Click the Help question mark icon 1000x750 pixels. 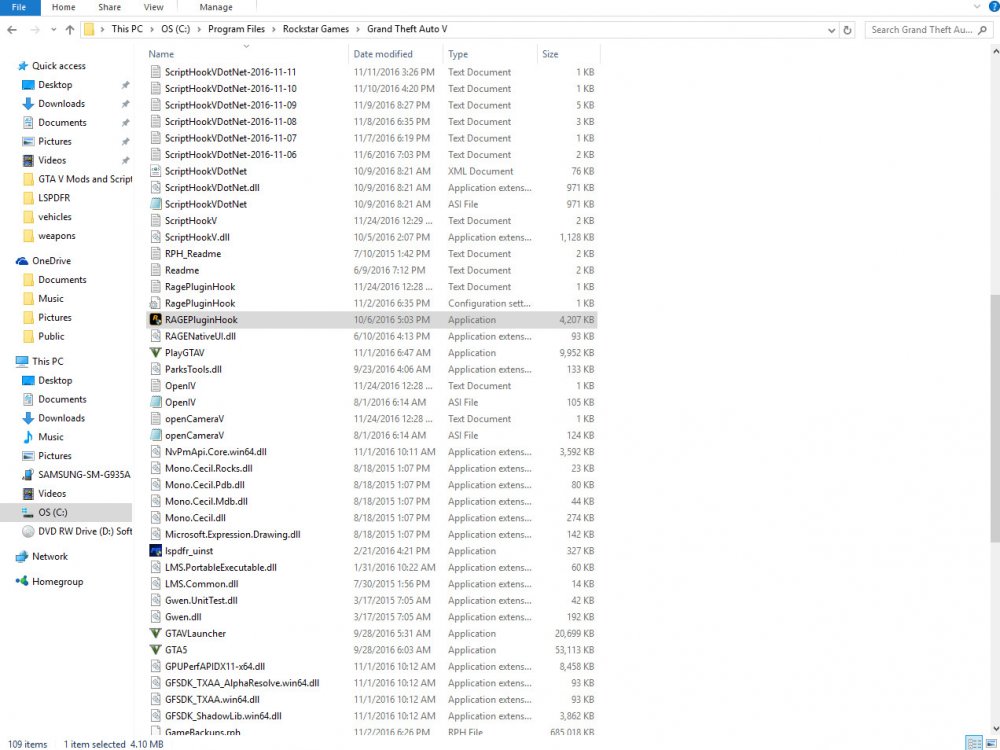click(994, 6)
